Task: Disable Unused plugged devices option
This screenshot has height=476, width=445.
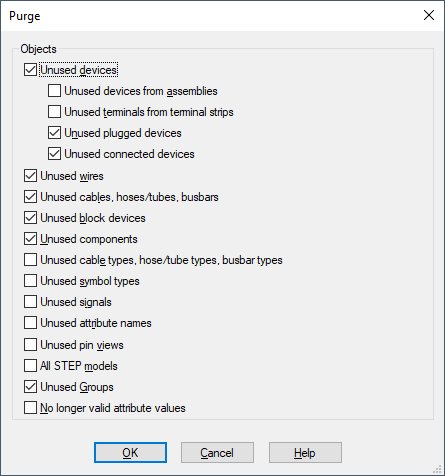Action: tap(54, 133)
